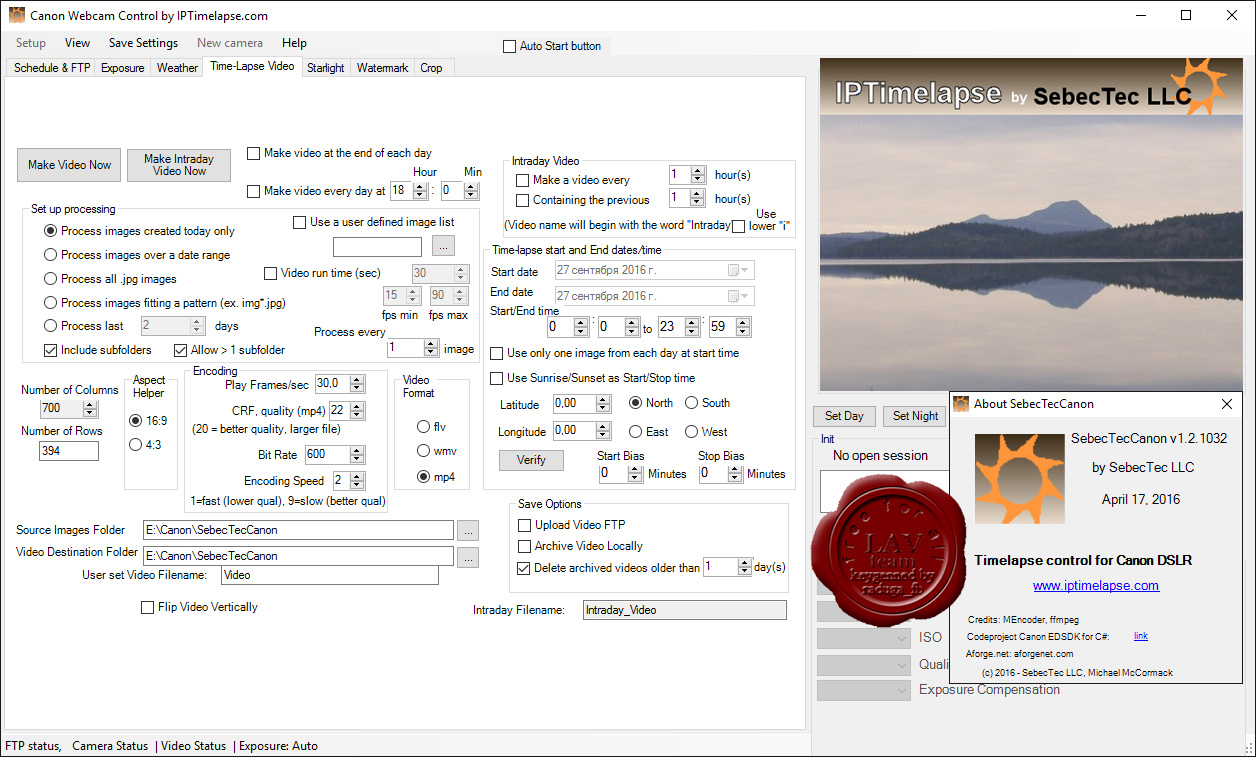Enable Make video at end of each day
Image resolution: width=1256 pixels, height=757 pixels.
(253, 153)
